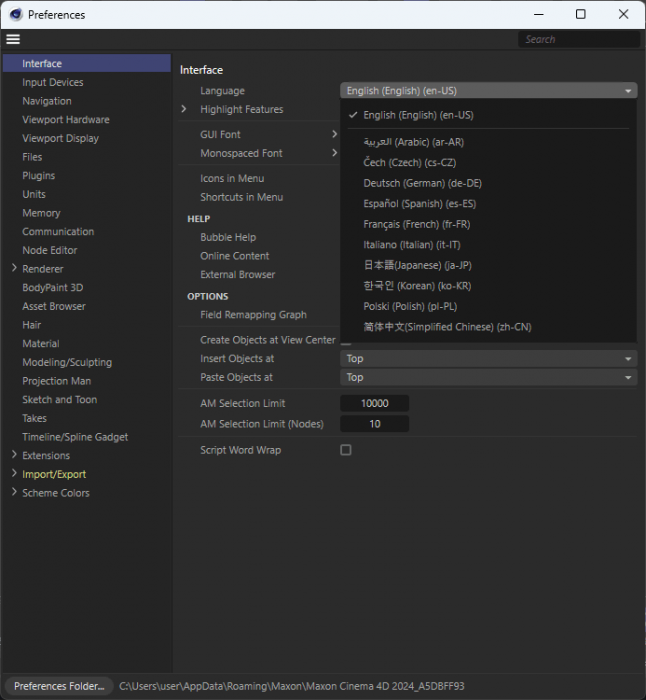Open the Viewport Hardware preferences page

tap(66, 120)
